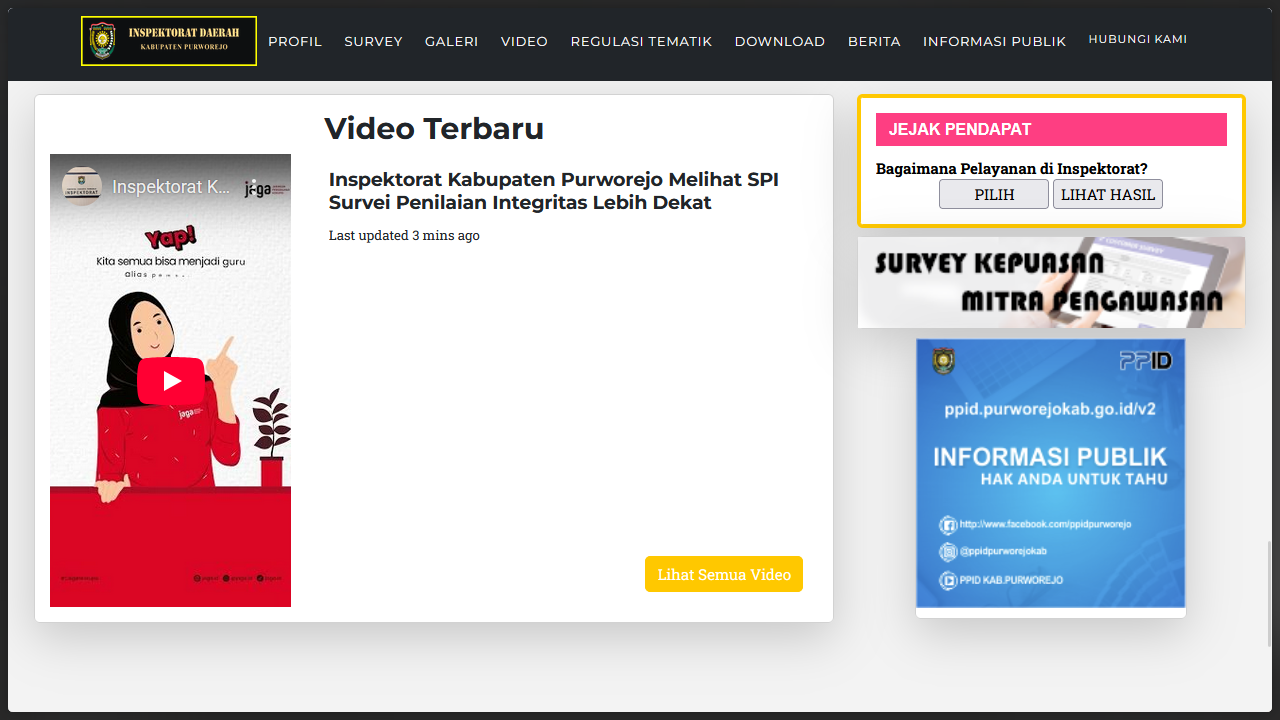Open the INFORMASI PUBLIK menu

(994, 41)
